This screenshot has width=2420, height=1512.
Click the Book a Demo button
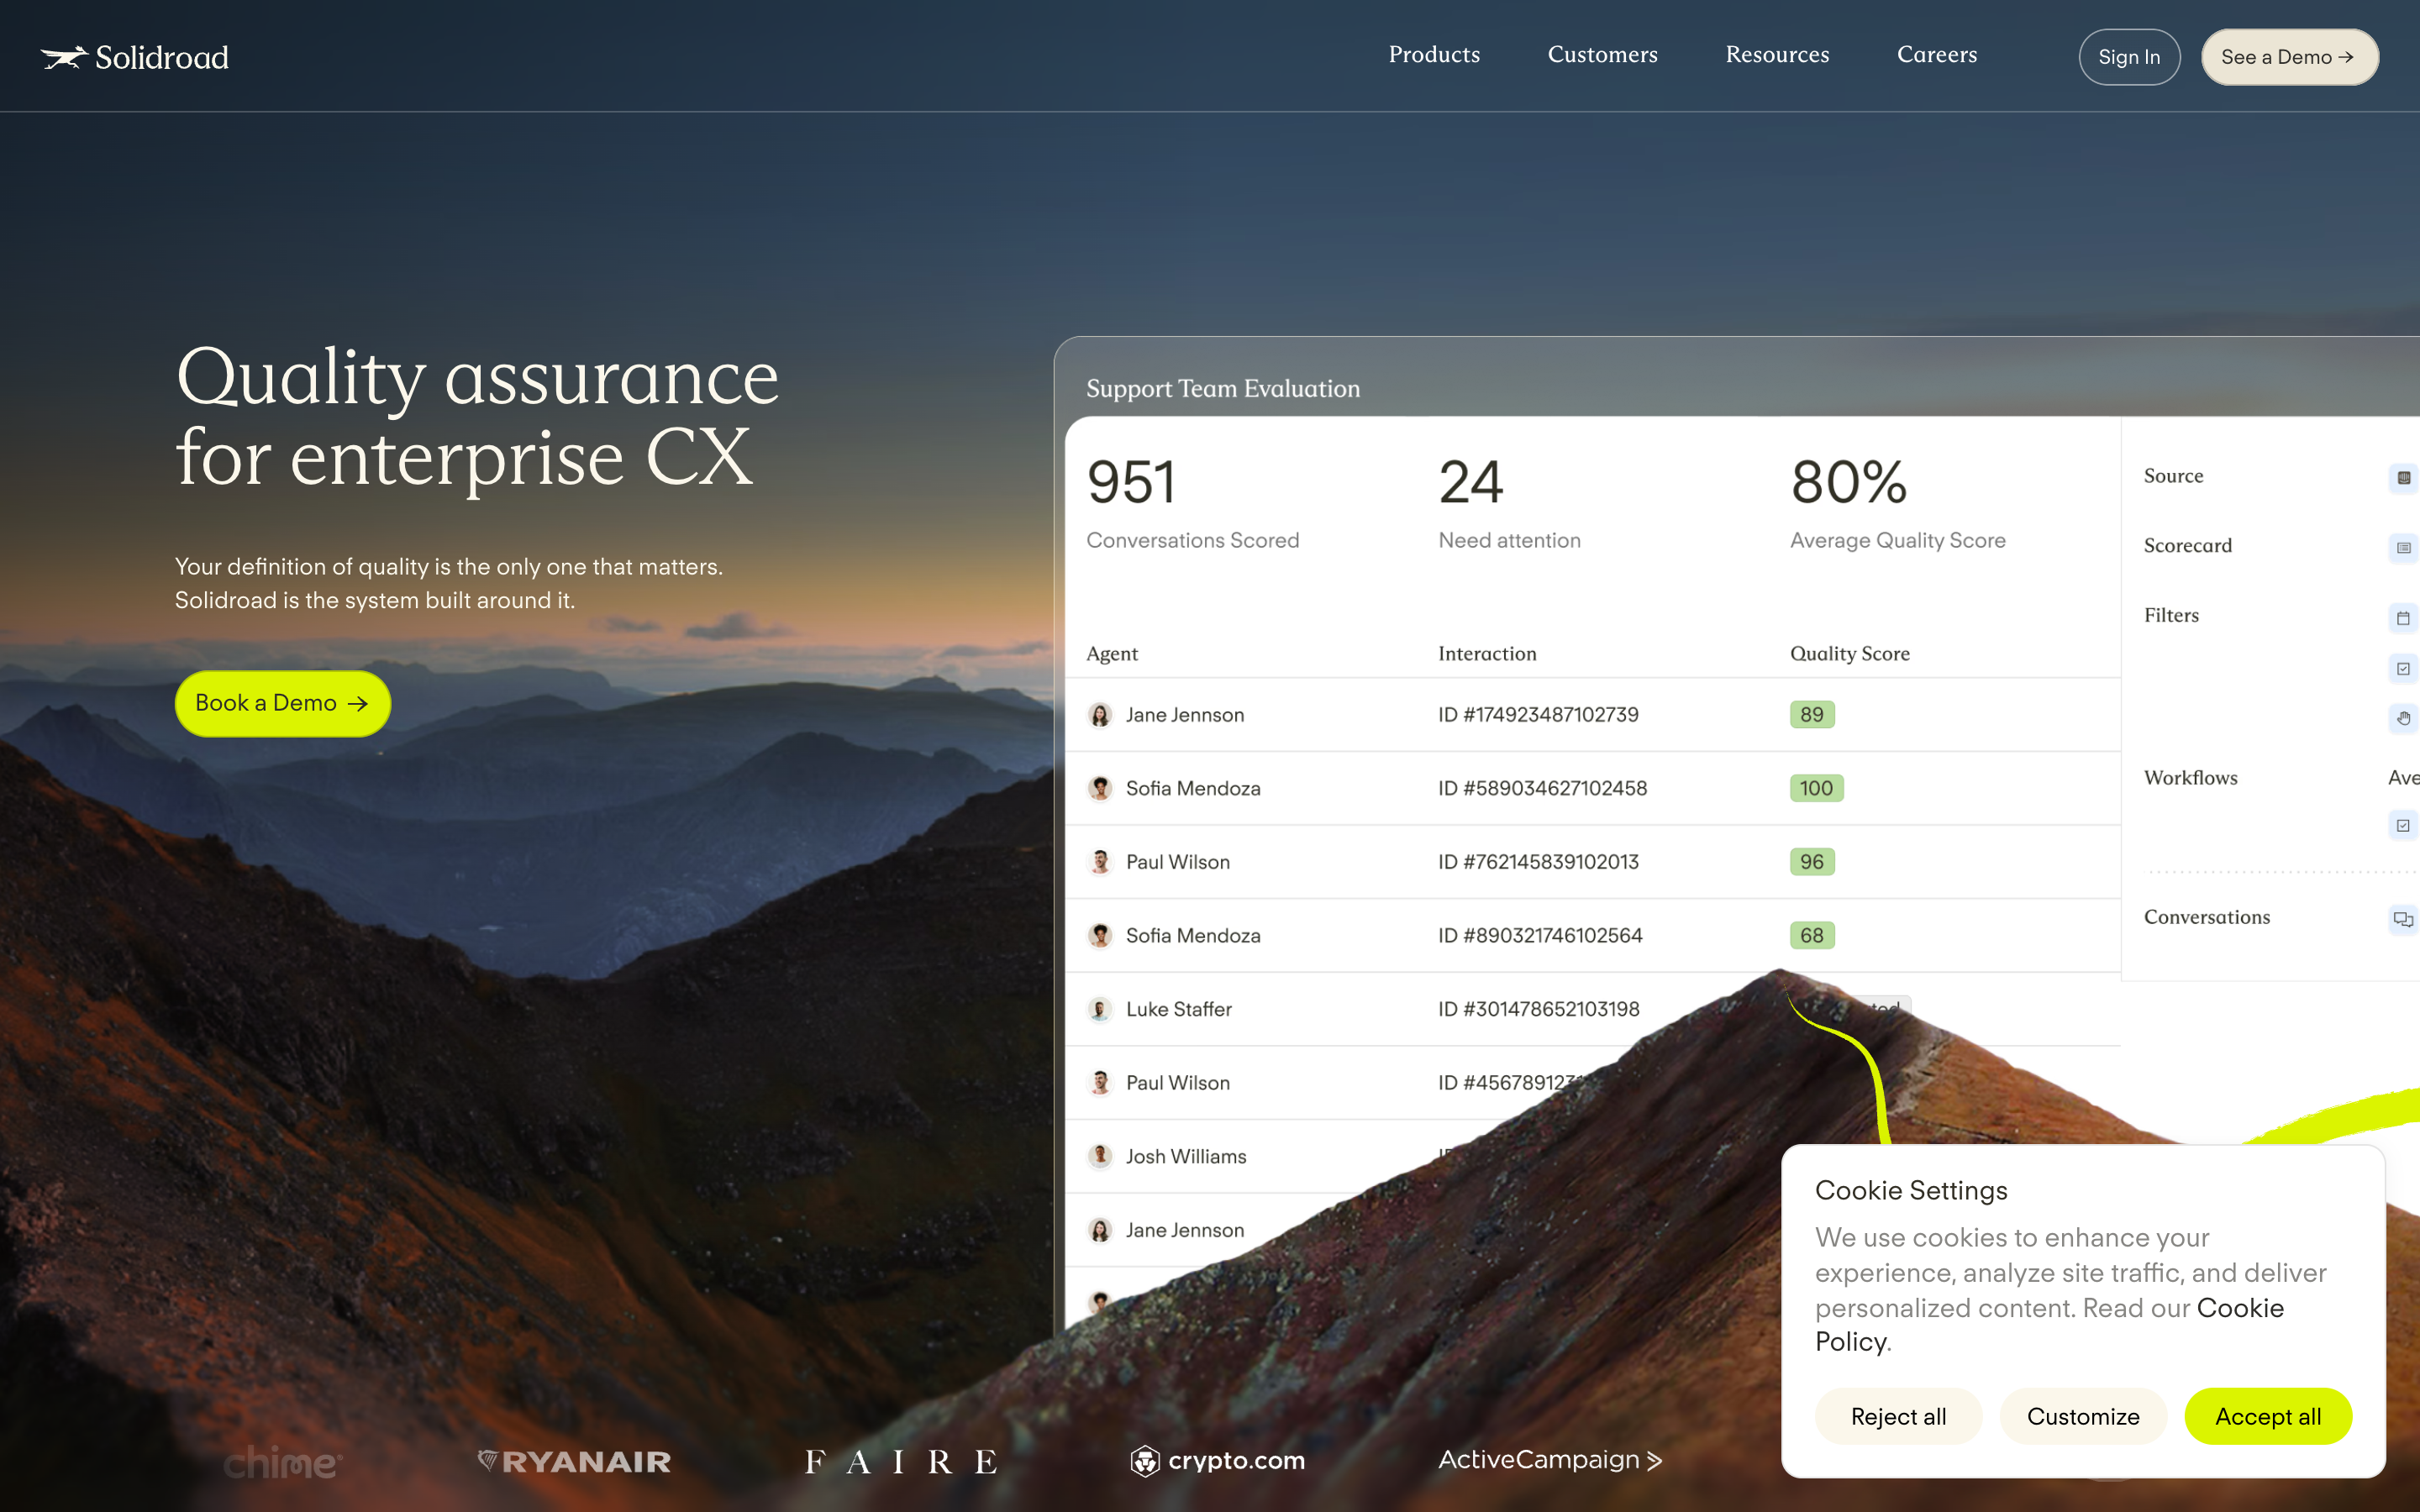tap(282, 703)
